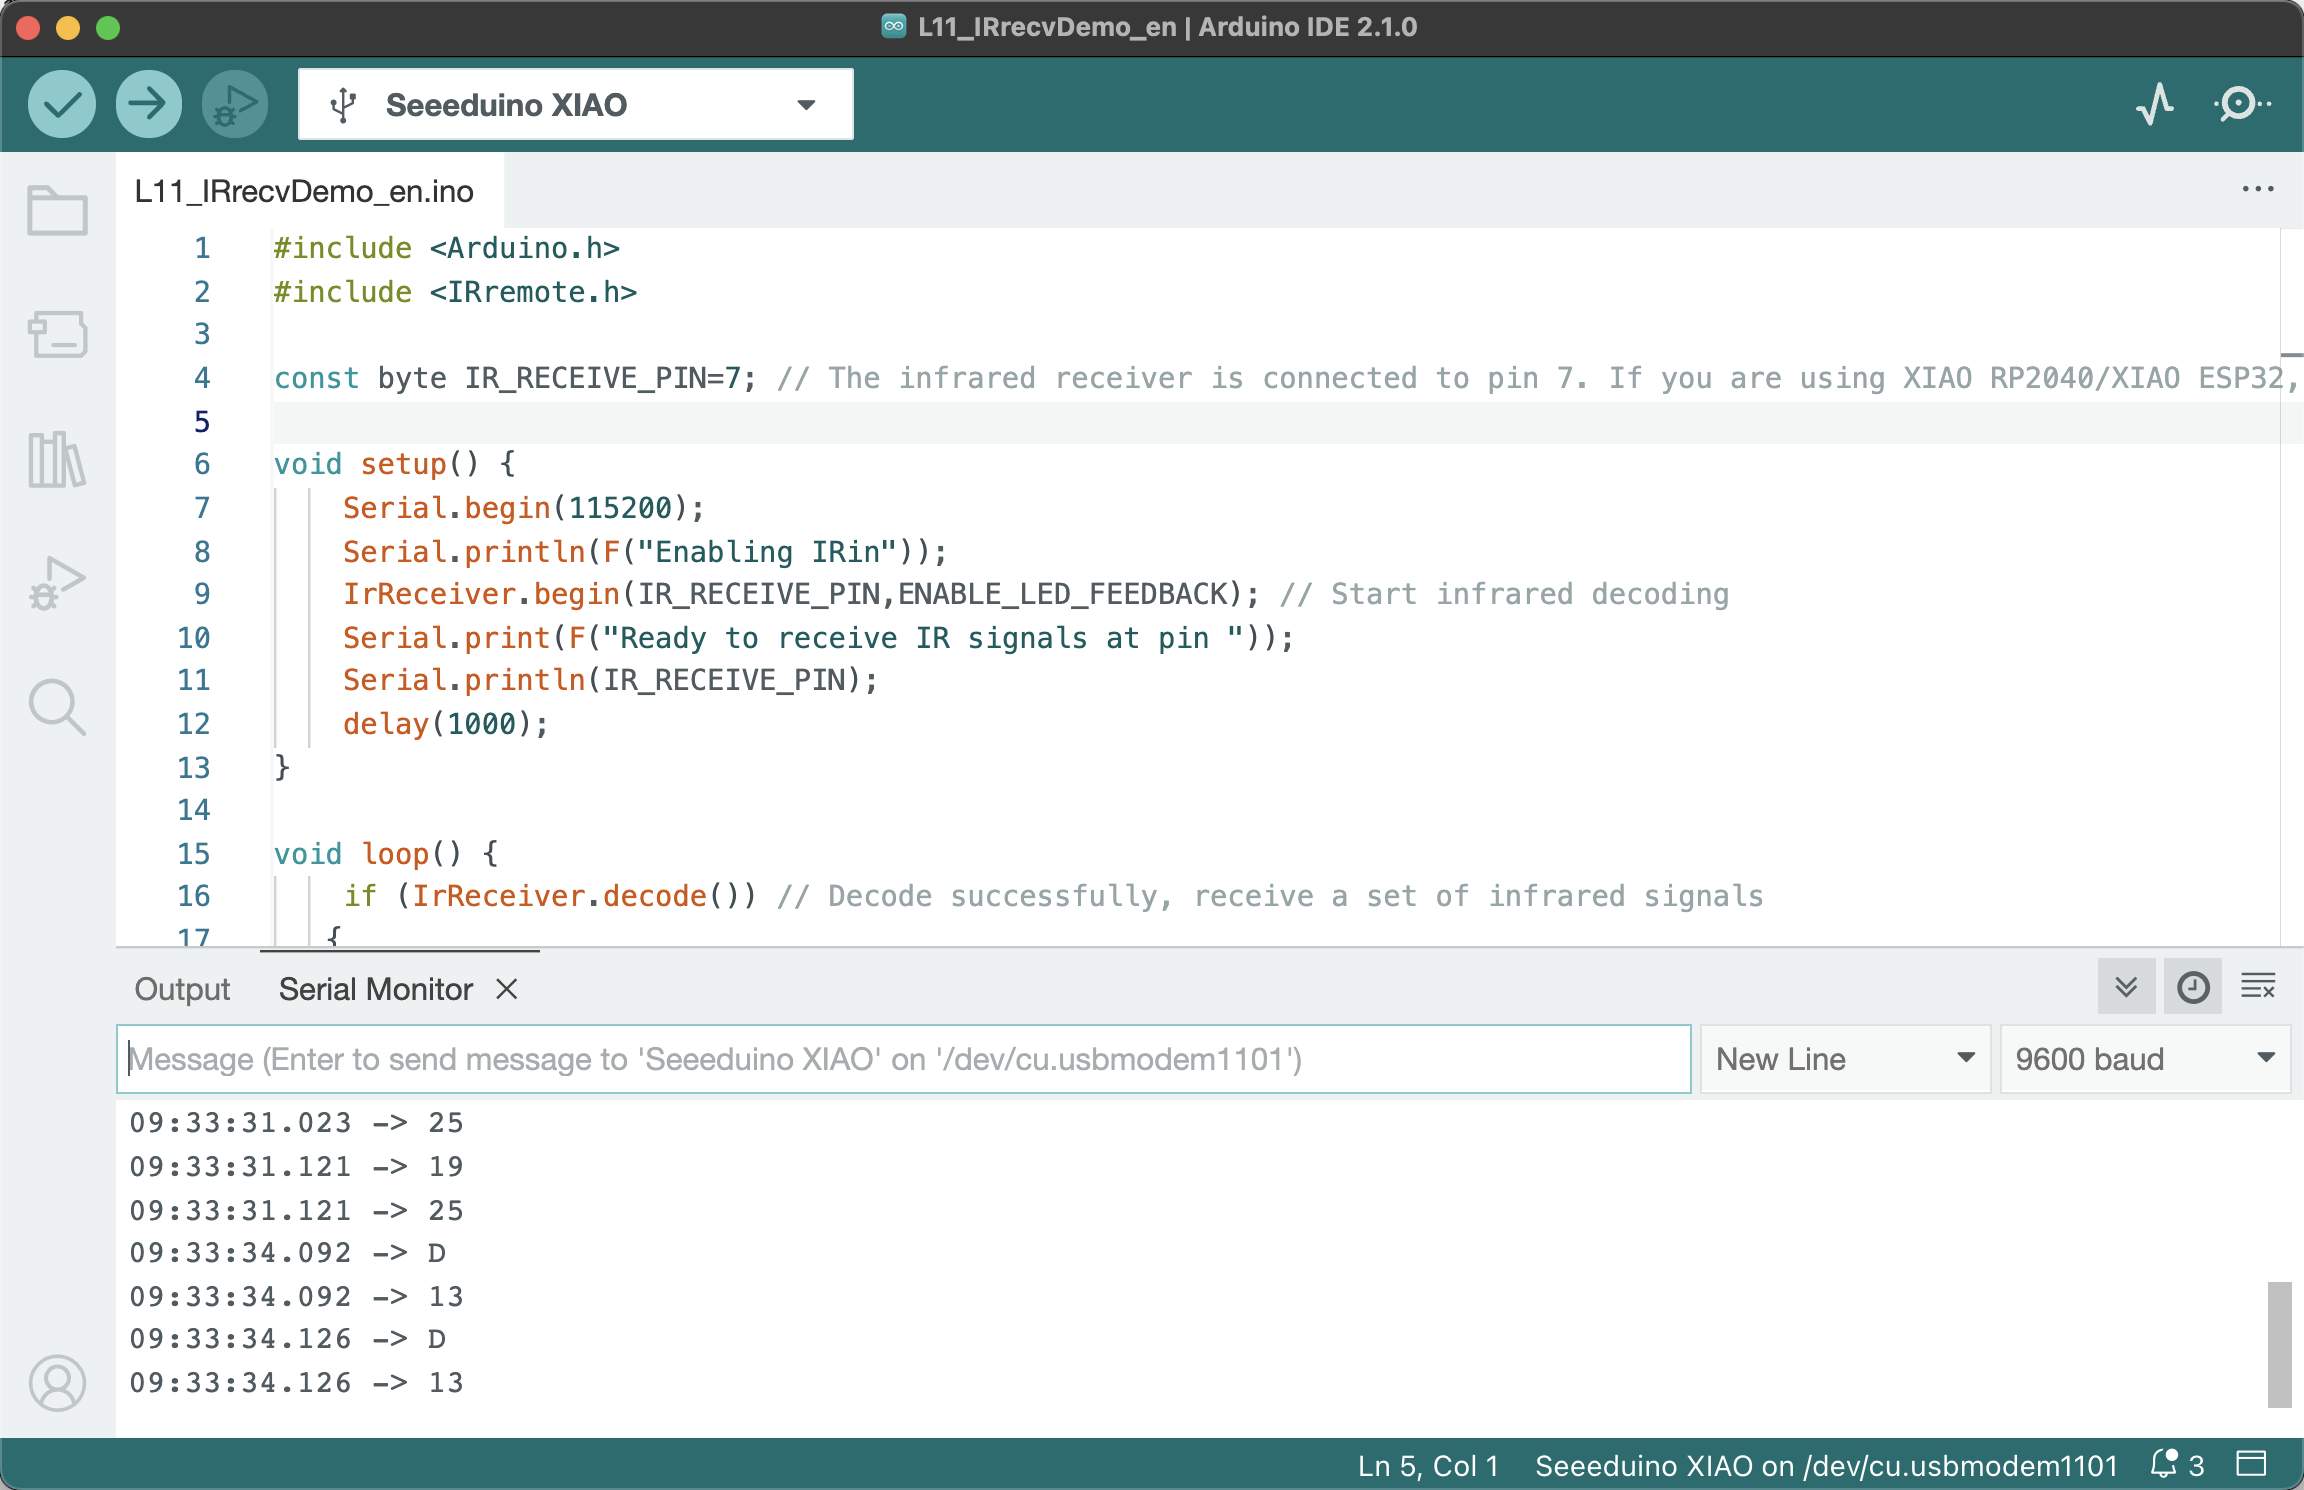Close the Serial Monitor tab

(x=507, y=989)
